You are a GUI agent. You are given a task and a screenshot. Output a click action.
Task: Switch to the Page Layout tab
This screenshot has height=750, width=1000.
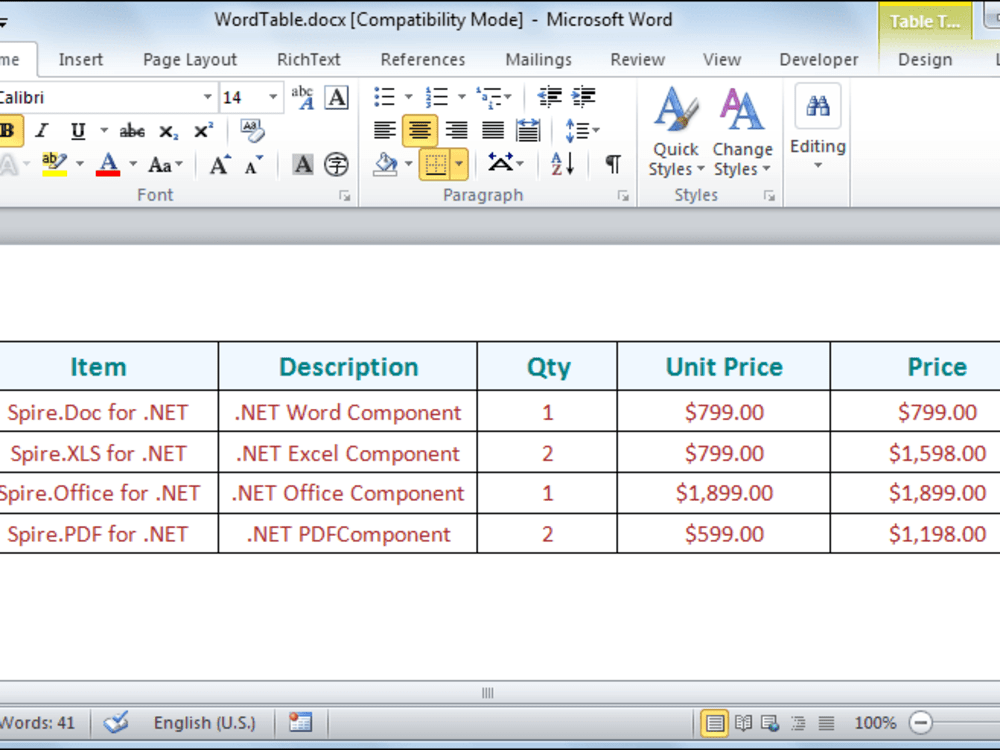coord(190,60)
